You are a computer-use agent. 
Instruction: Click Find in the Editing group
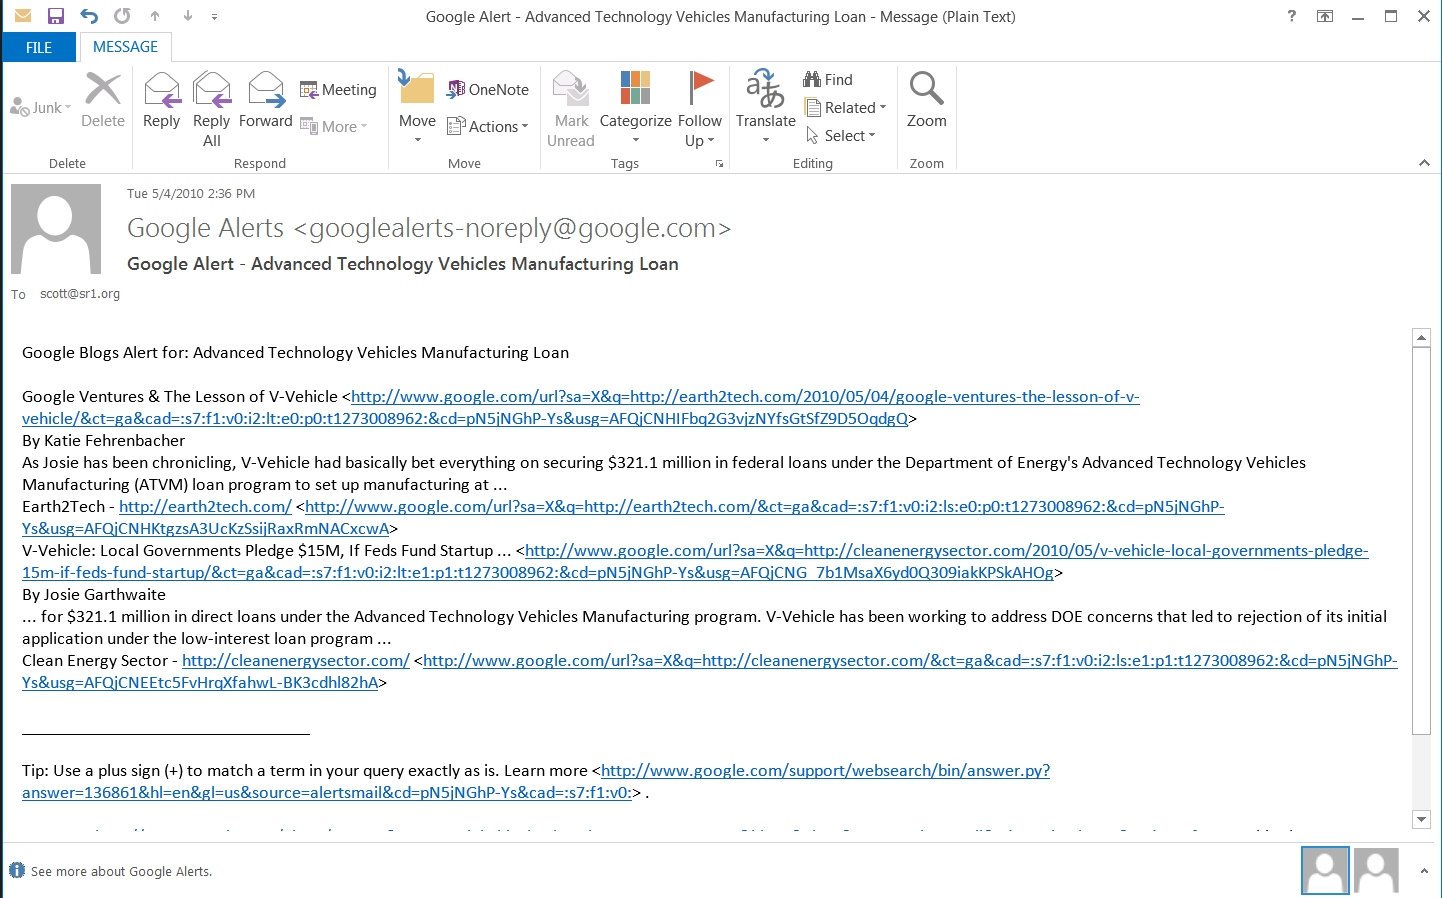(828, 80)
